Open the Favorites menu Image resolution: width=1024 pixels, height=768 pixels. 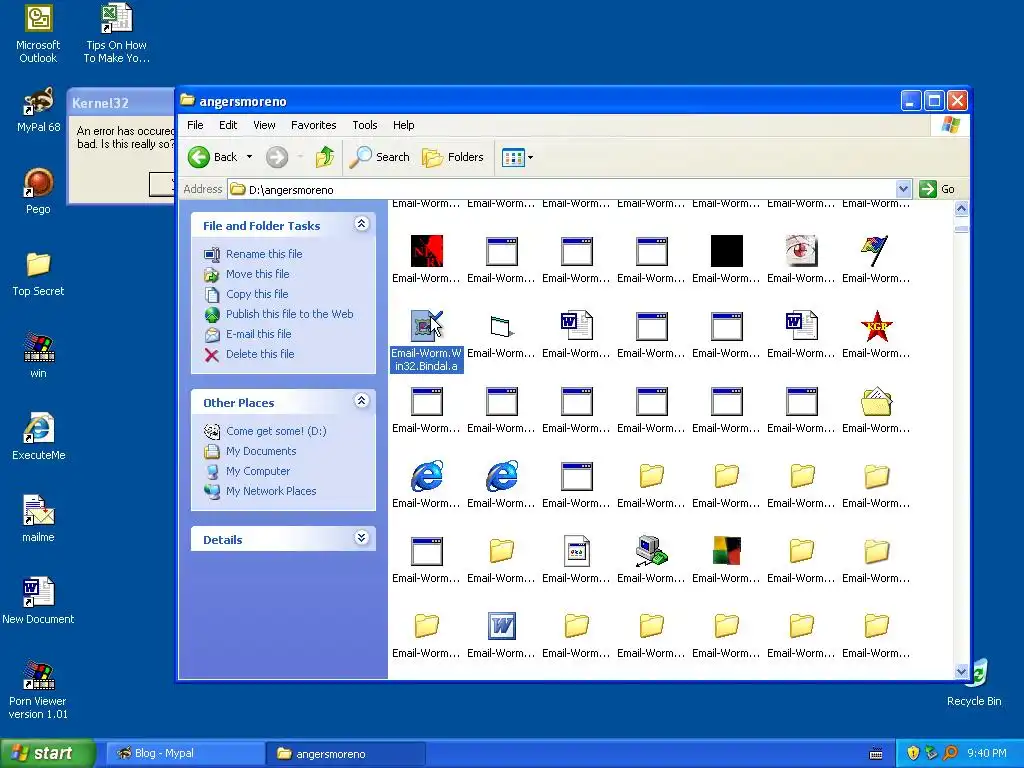(x=313, y=125)
